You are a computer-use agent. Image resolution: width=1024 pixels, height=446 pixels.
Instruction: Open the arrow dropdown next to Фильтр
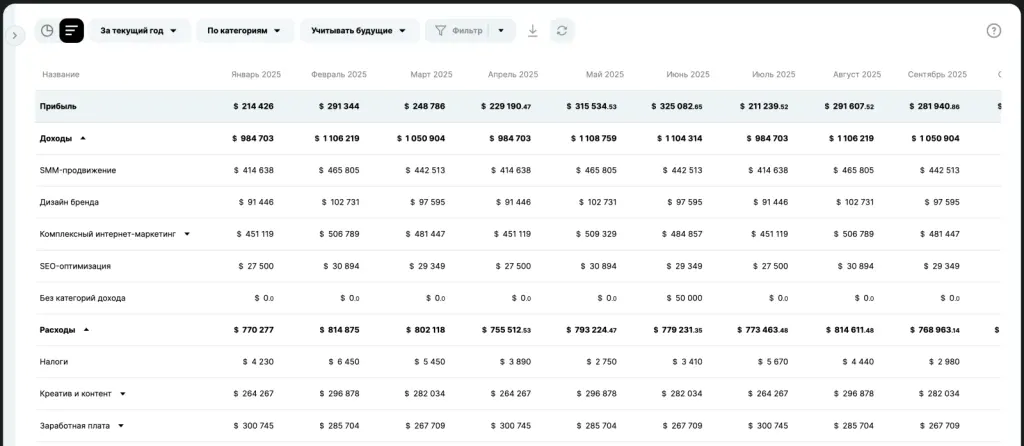click(x=501, y=31)
